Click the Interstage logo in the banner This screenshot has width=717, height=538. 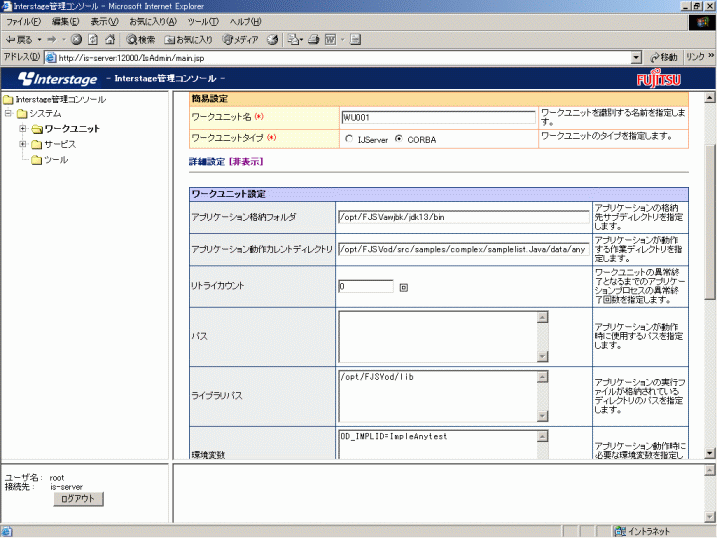[x=58, y=79]
